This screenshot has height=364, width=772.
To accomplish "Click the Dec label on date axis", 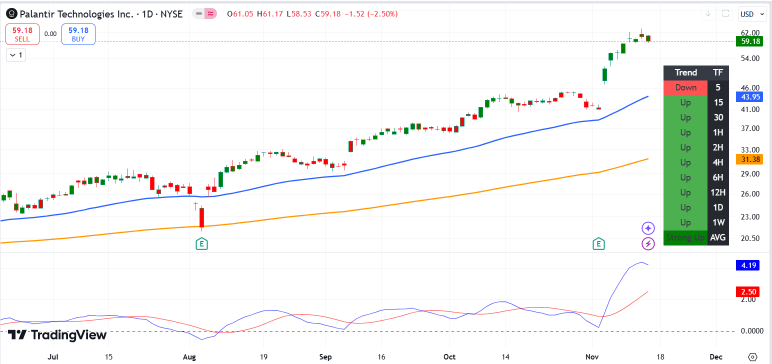I will (716, 356).
